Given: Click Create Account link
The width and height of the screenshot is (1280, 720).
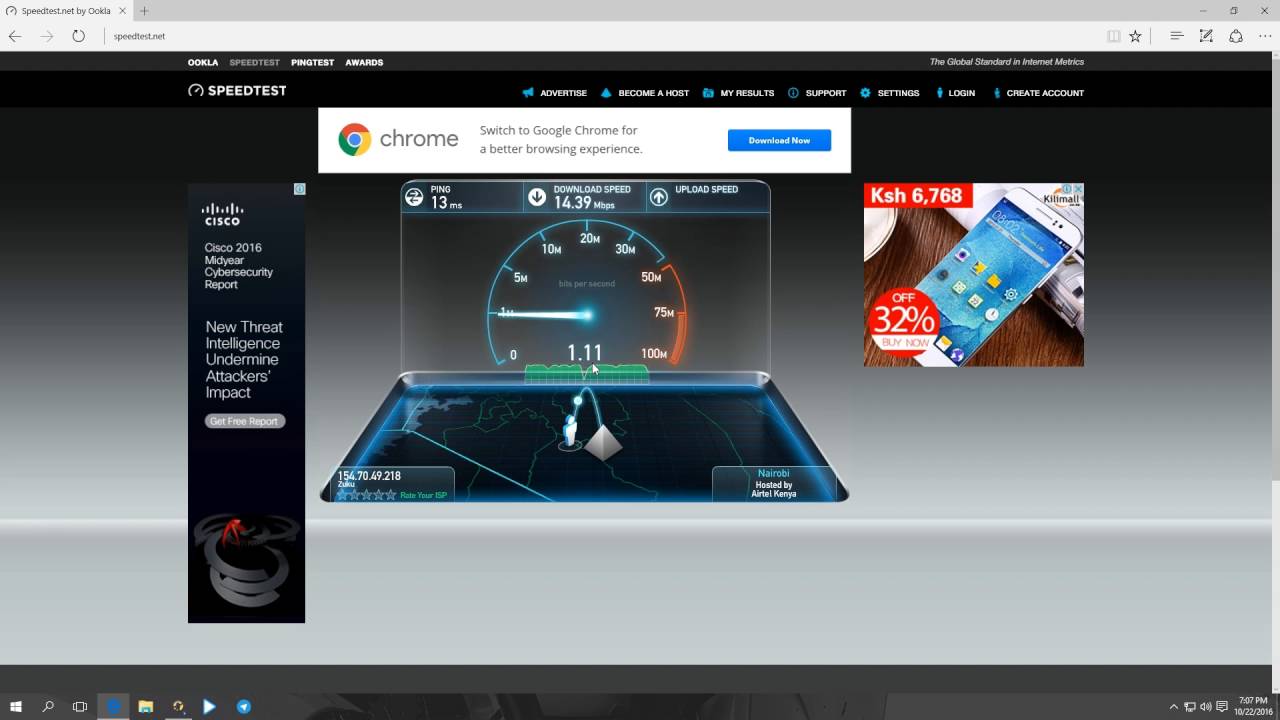Looking at the screenshot, I should pos(1045,93).
